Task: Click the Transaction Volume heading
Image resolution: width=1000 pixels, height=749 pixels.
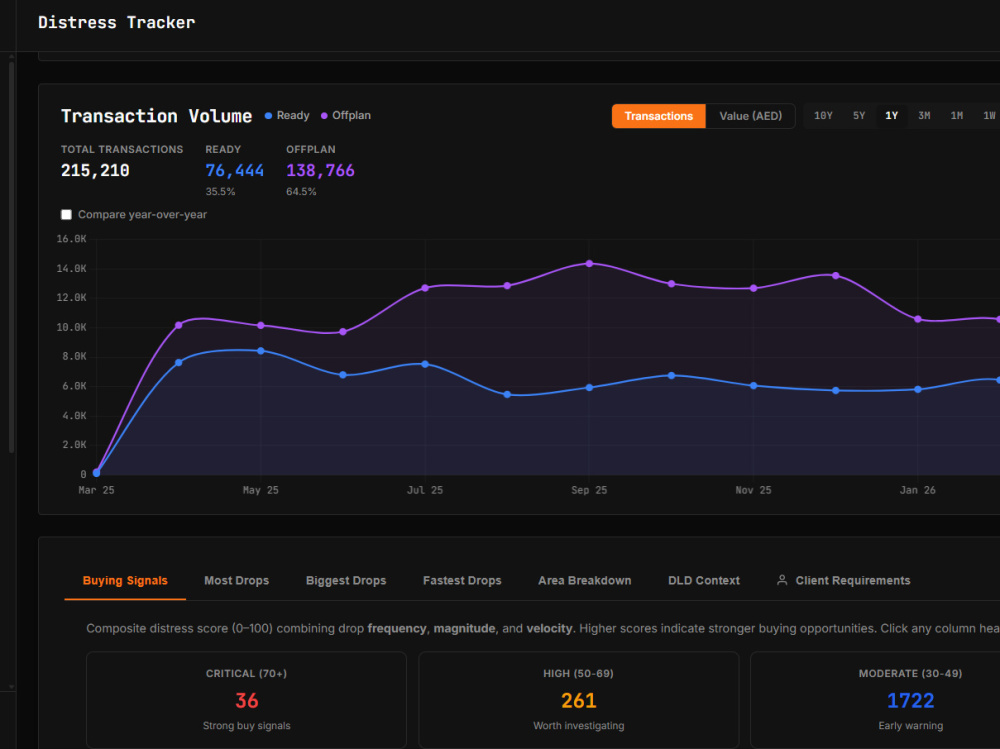Action: tap(156, 116)
